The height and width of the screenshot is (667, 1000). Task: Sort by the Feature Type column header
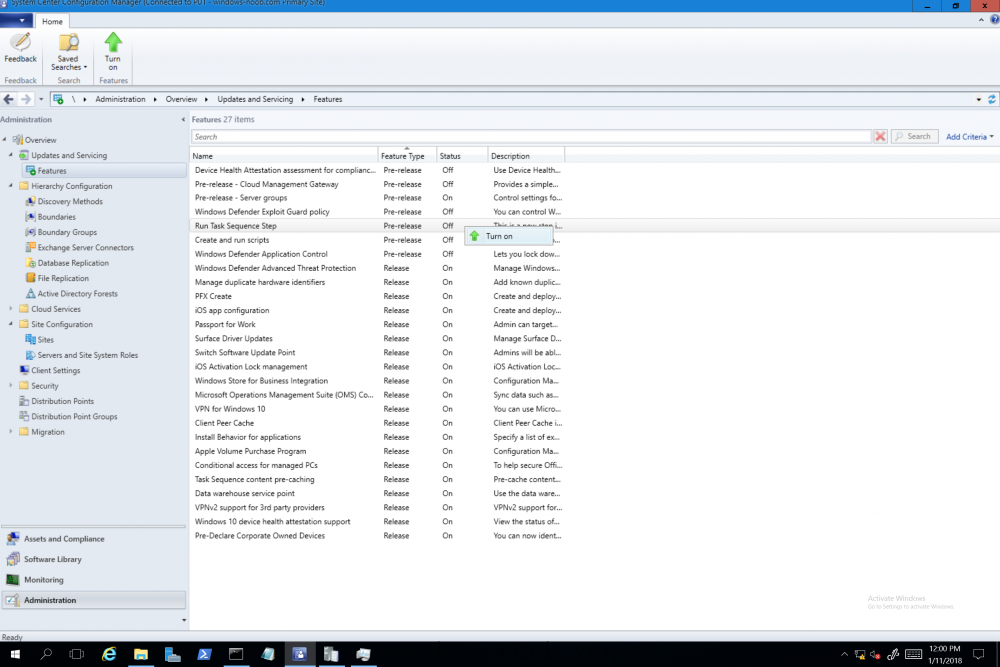coord(407,156)
